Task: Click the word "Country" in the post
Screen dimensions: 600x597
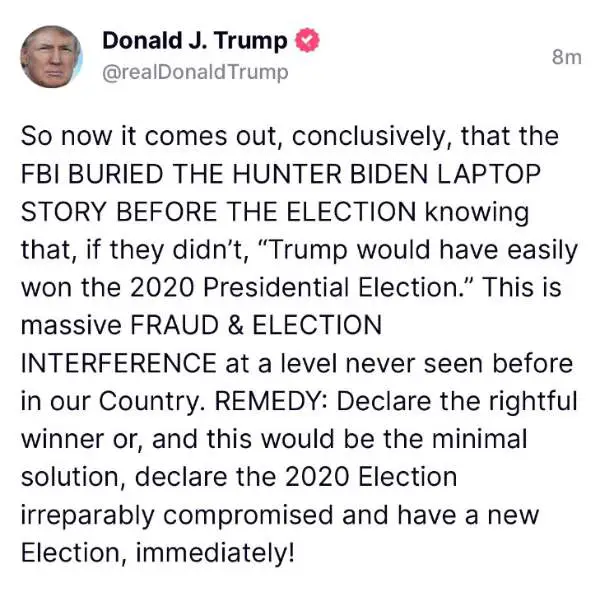Action: (149, 401)
